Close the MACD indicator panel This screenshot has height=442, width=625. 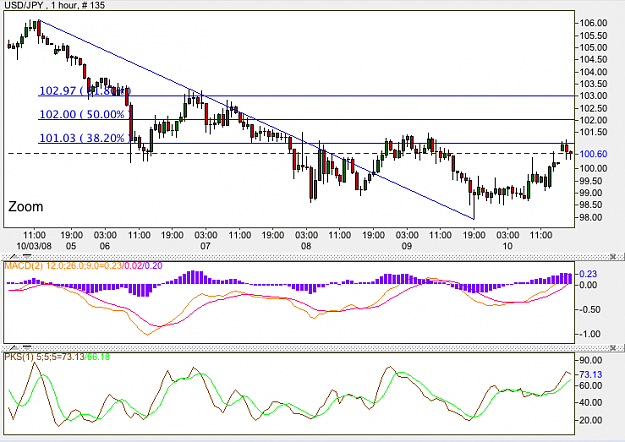[x=613, y=256]
